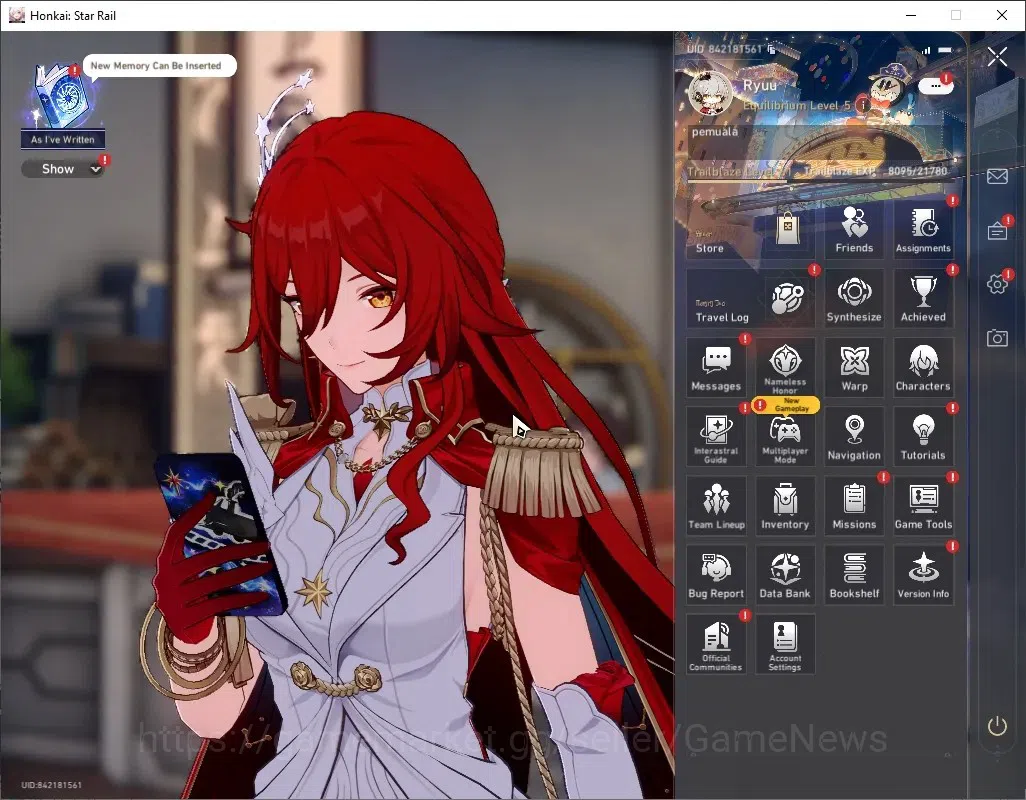Open the Bug Report menu

716,575
